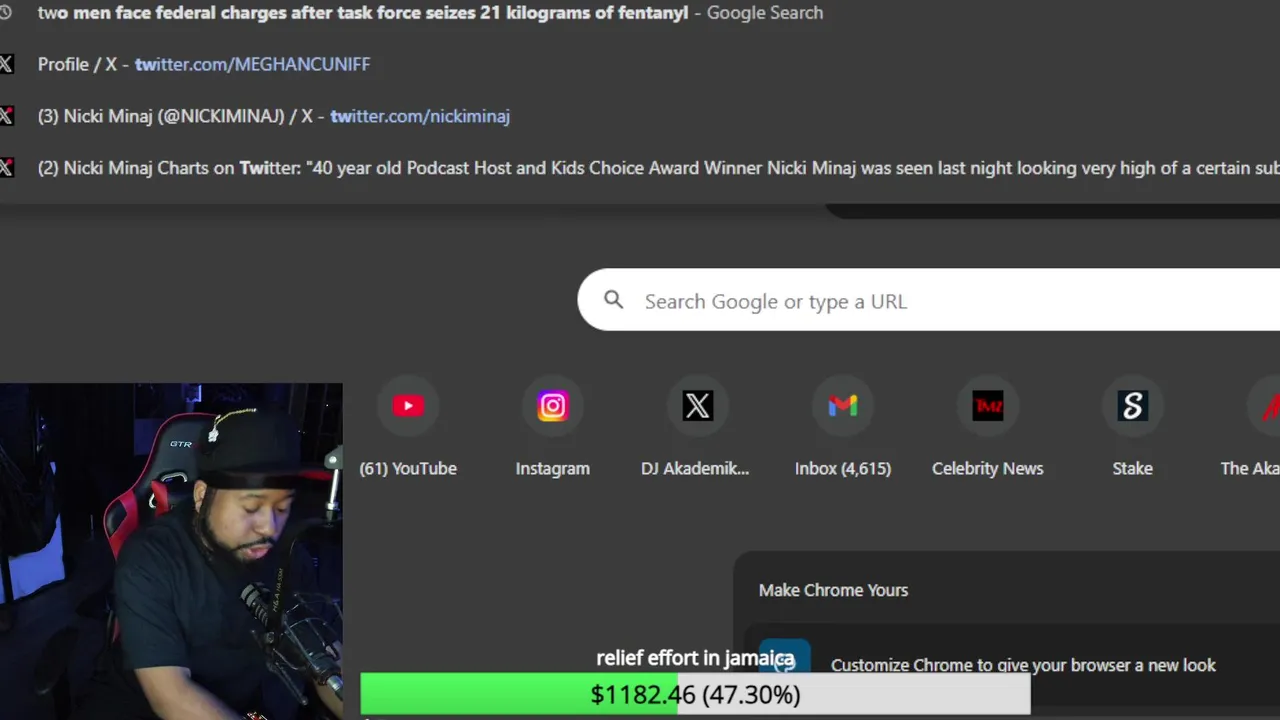
Task: Click the twitter.com/nickiminaj URL text
Action: pyautogui.click(x=420, y=116)
